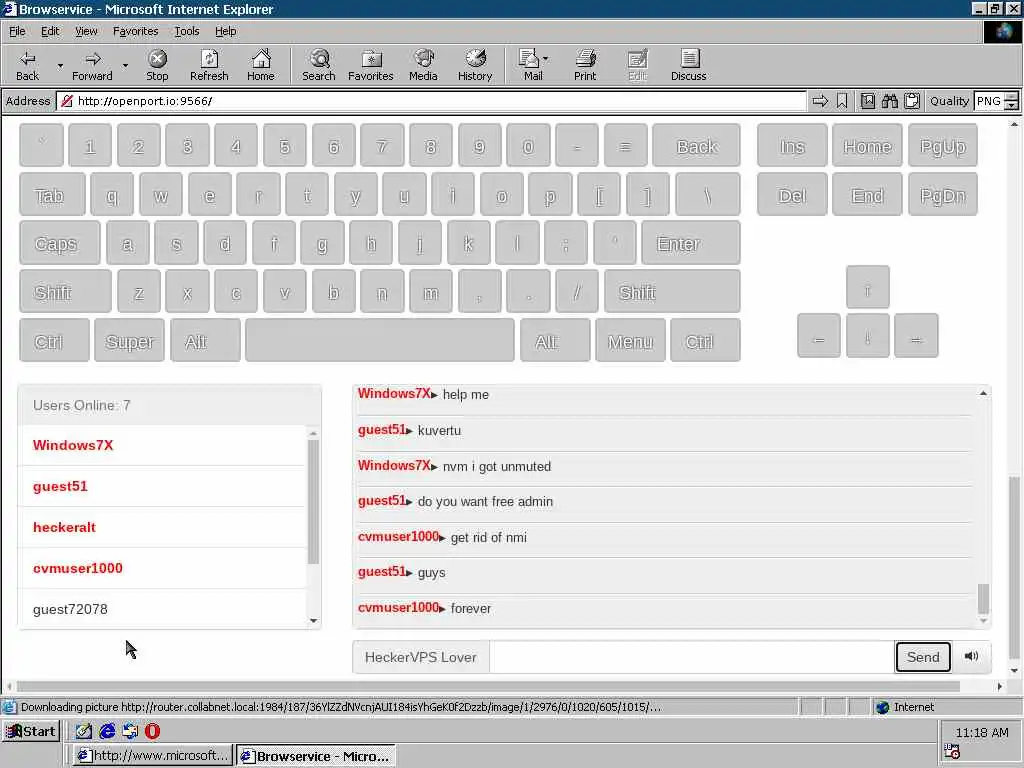Click the left Ctrl virtual key
This screenshot has width=1024, height=768.
coord(54,340)
